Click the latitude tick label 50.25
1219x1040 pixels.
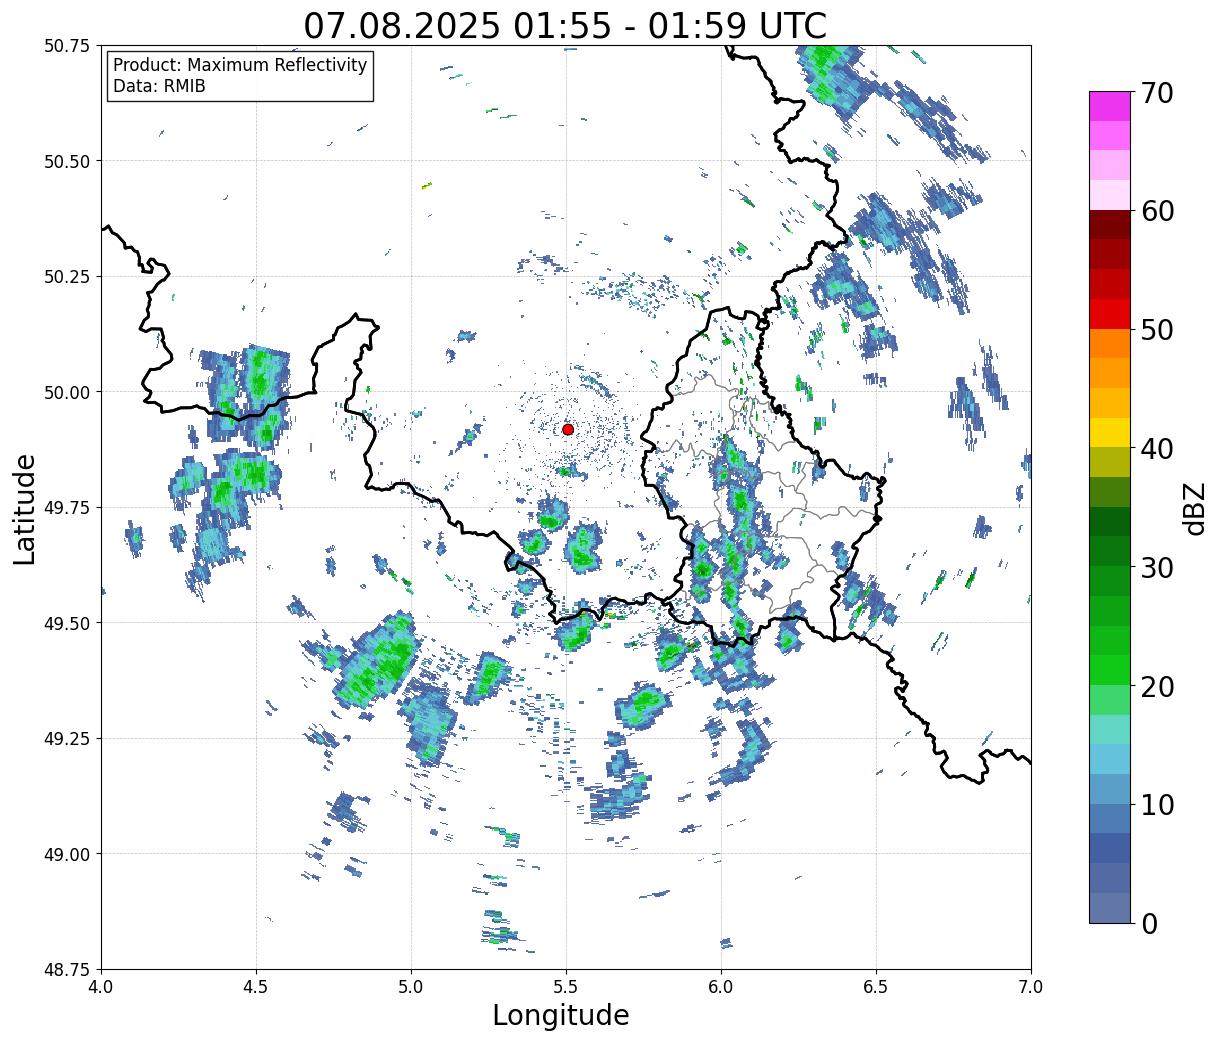tap(67, 277)
